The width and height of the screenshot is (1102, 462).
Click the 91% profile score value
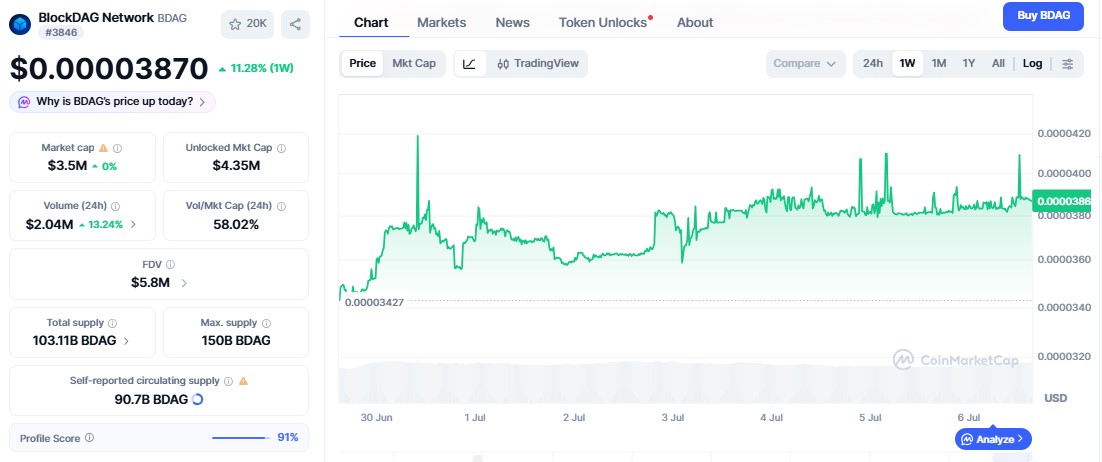[288, 437]
